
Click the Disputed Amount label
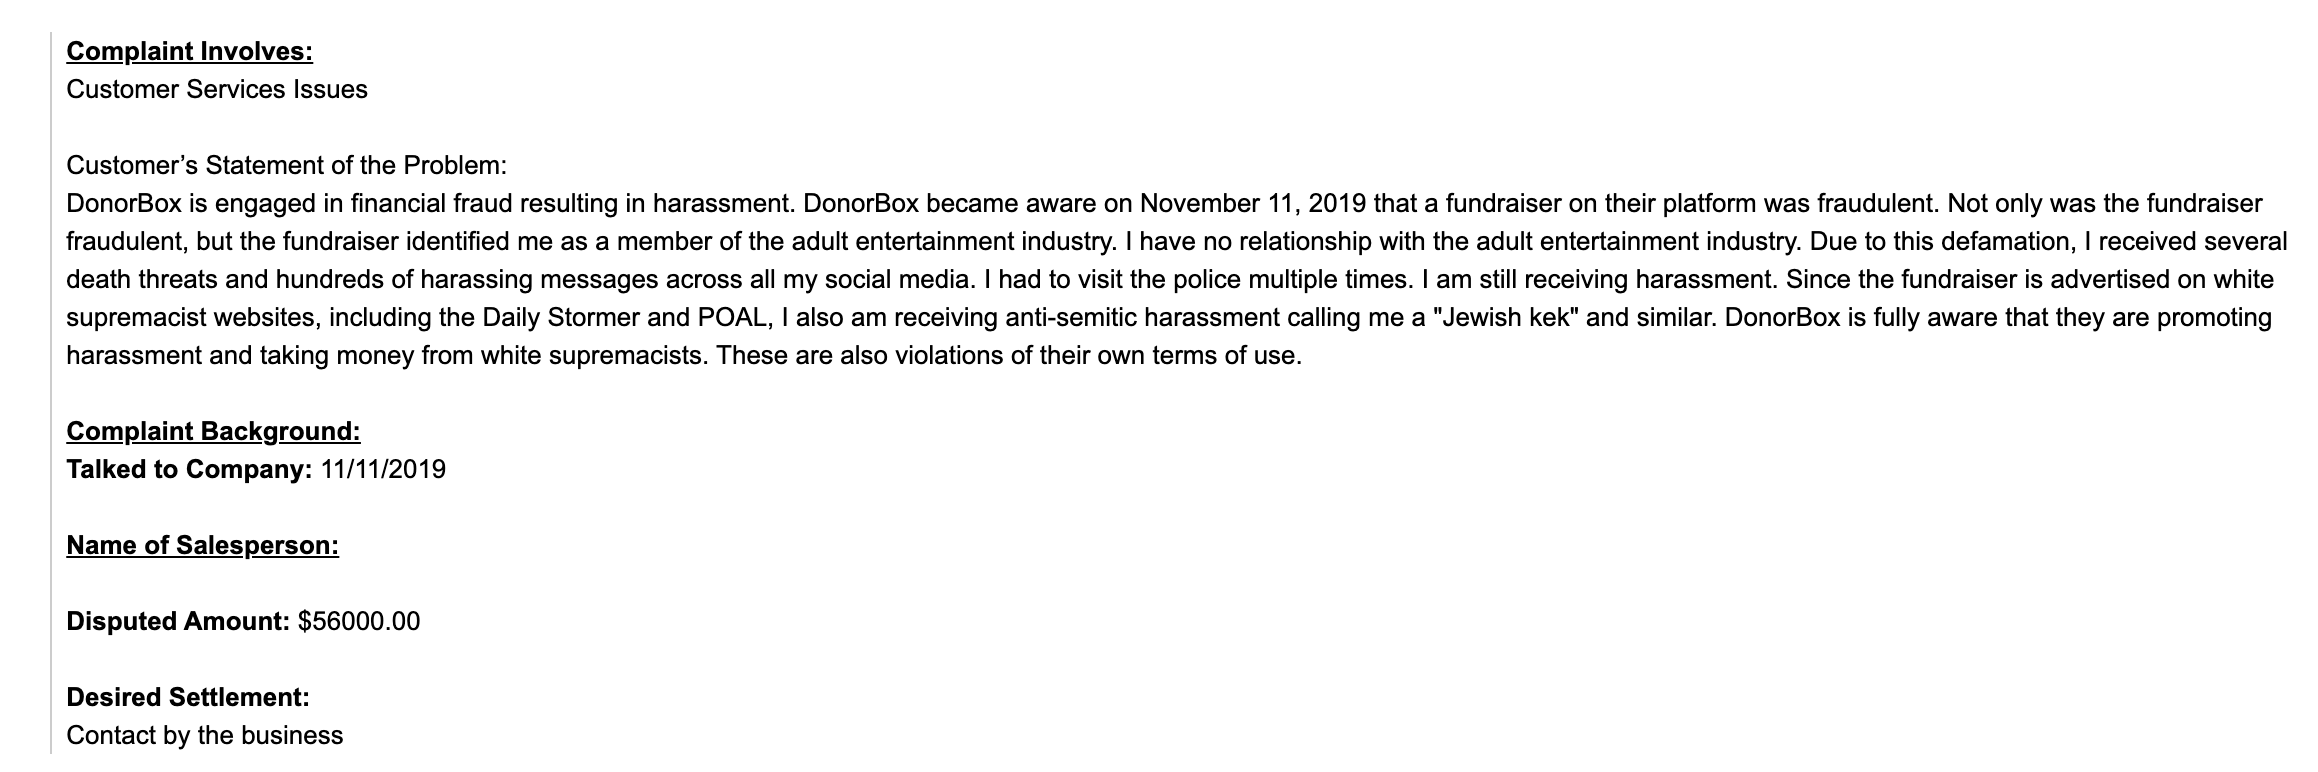[x=178, y=621]
